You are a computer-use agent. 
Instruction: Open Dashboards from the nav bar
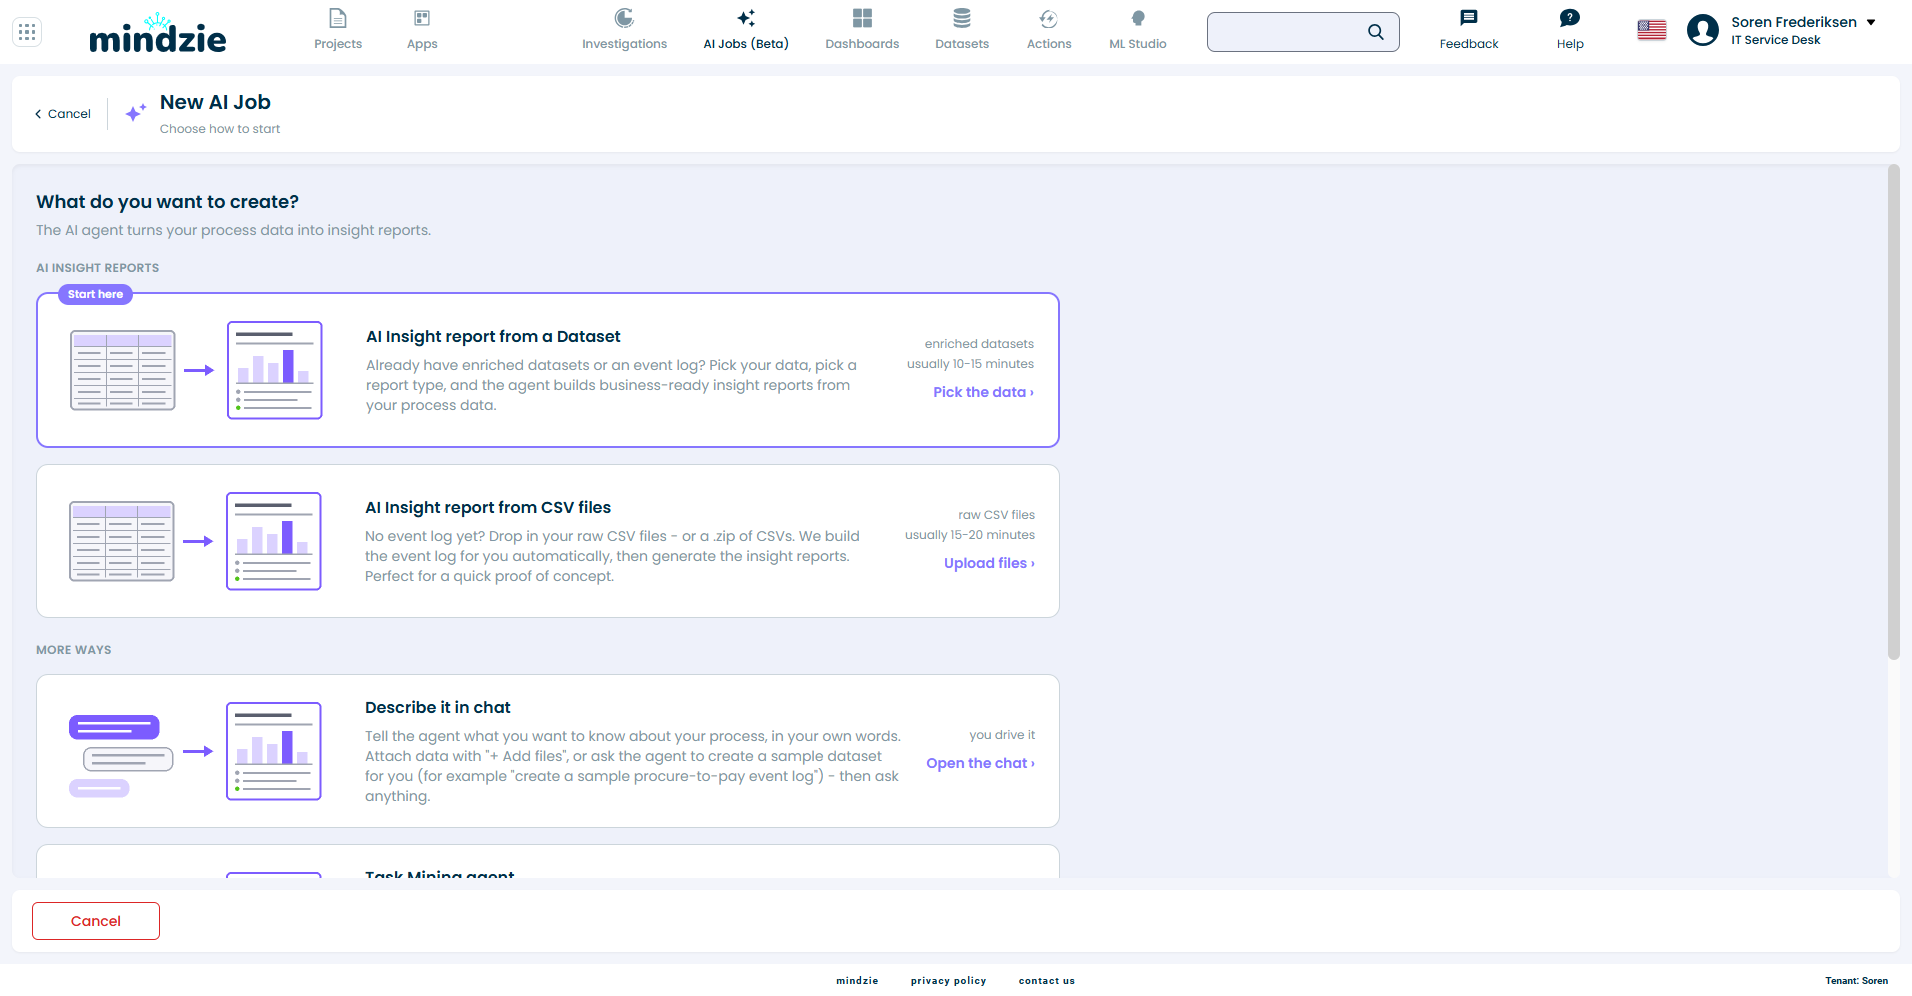pyautogui.click(x=862, y=44)
